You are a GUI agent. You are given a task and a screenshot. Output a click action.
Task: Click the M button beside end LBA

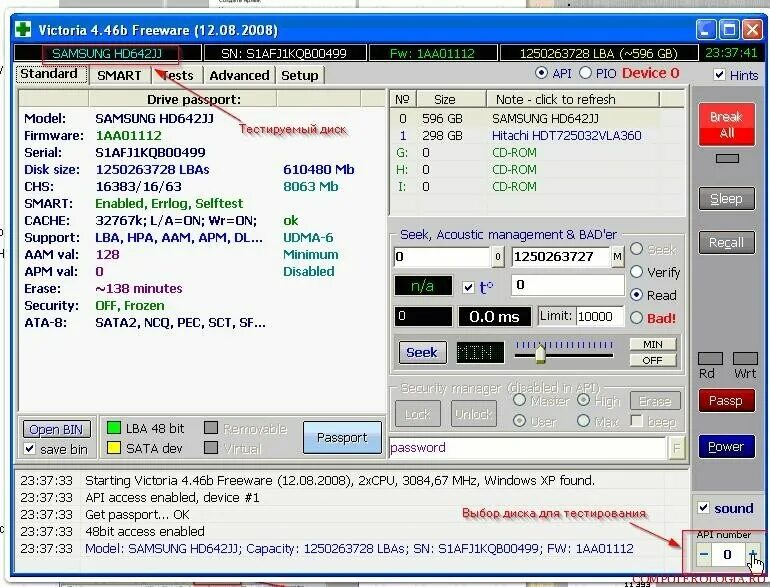pyautogui.click(x=617, y=257)
